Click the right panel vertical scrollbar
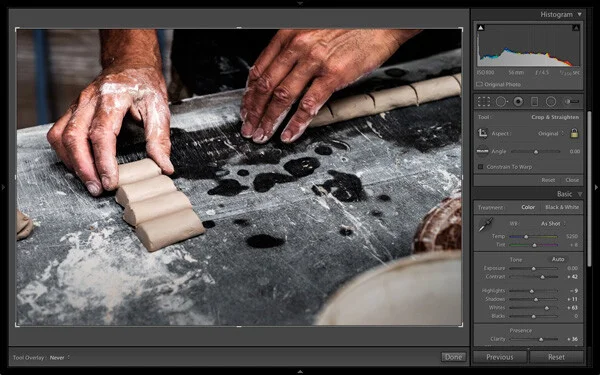 coord(589,189)
